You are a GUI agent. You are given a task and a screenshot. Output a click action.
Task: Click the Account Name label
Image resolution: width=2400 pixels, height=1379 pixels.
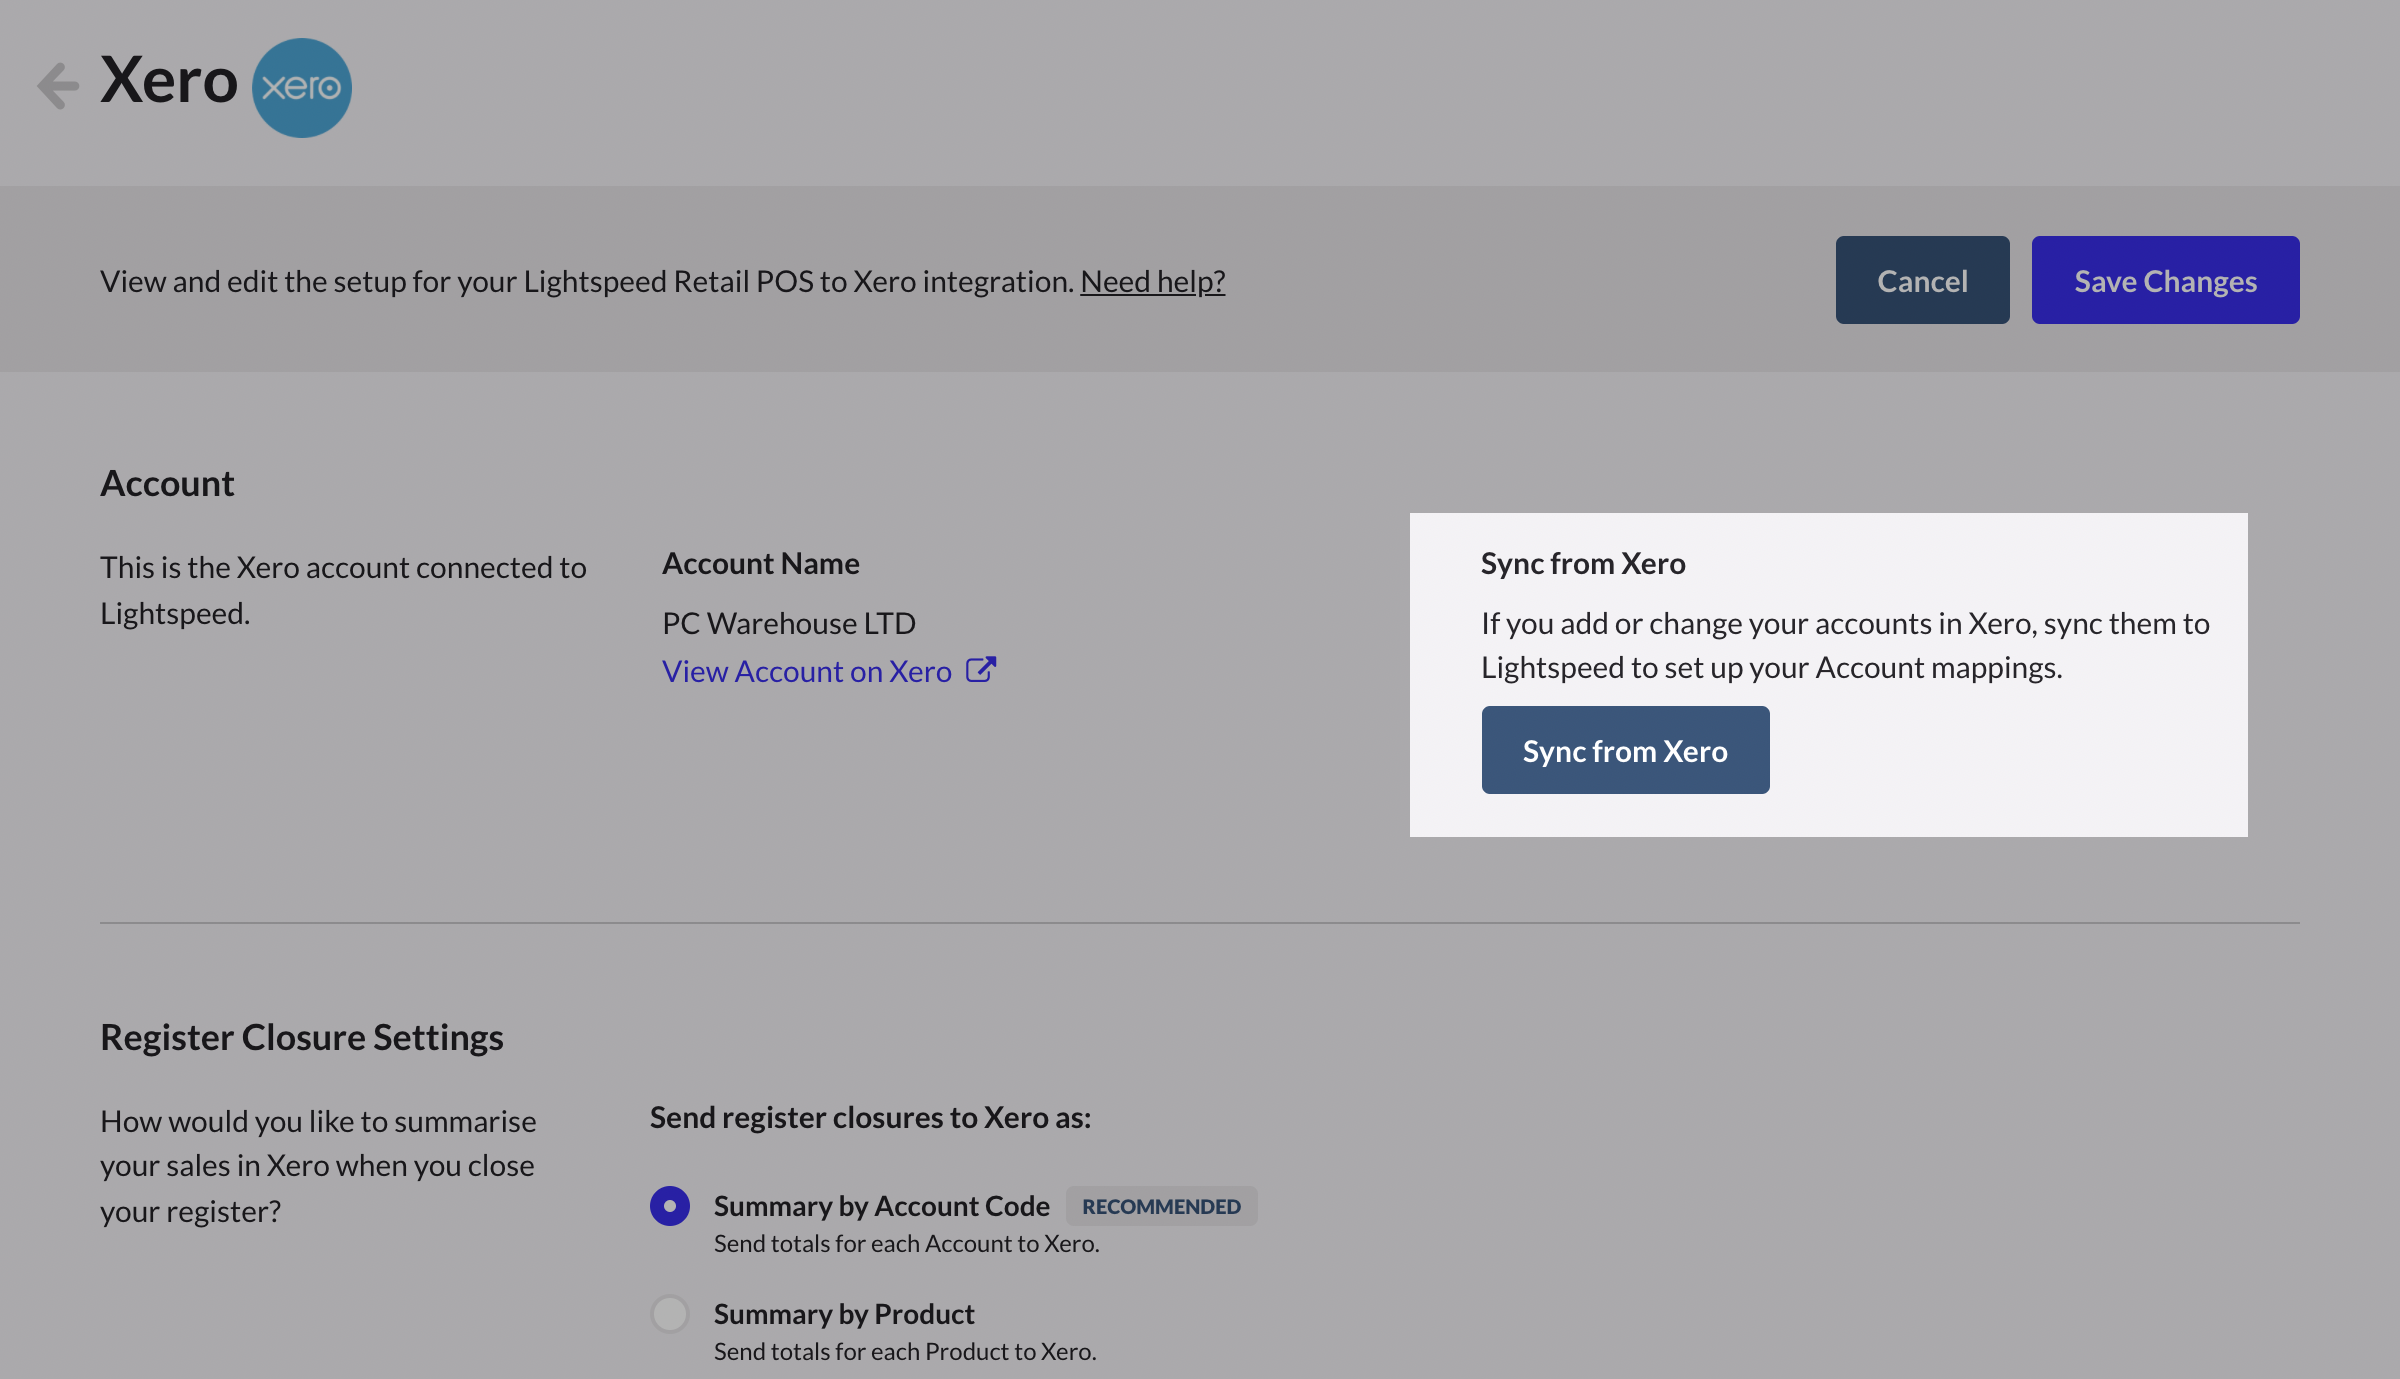[761, 563]
